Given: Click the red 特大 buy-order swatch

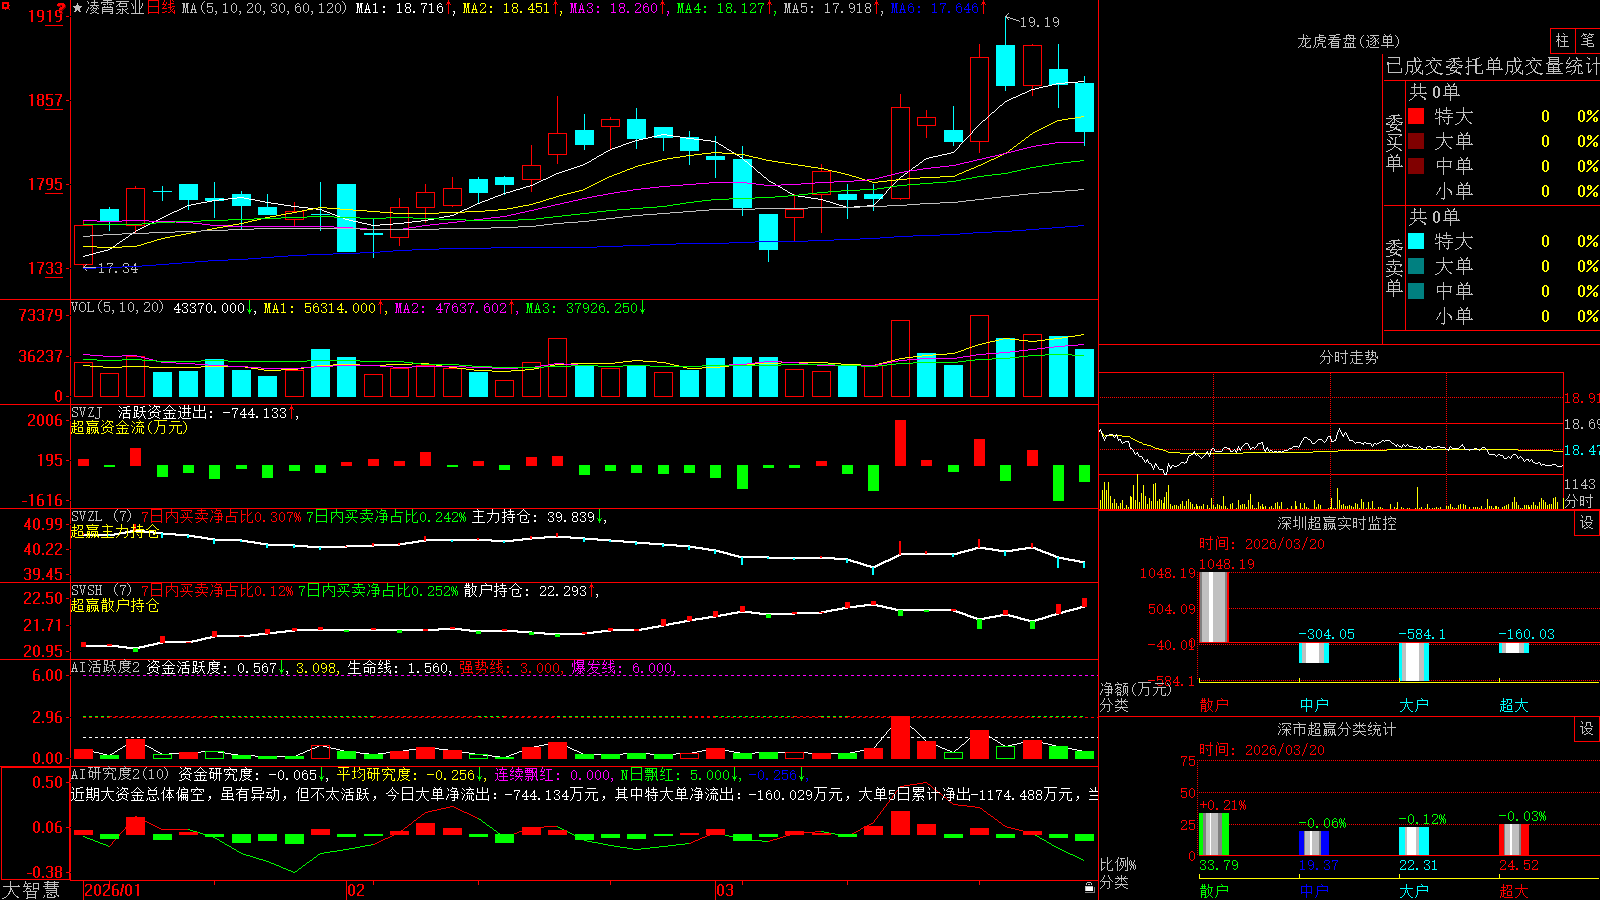Looking at the screenshot, I should (1416, 116).
